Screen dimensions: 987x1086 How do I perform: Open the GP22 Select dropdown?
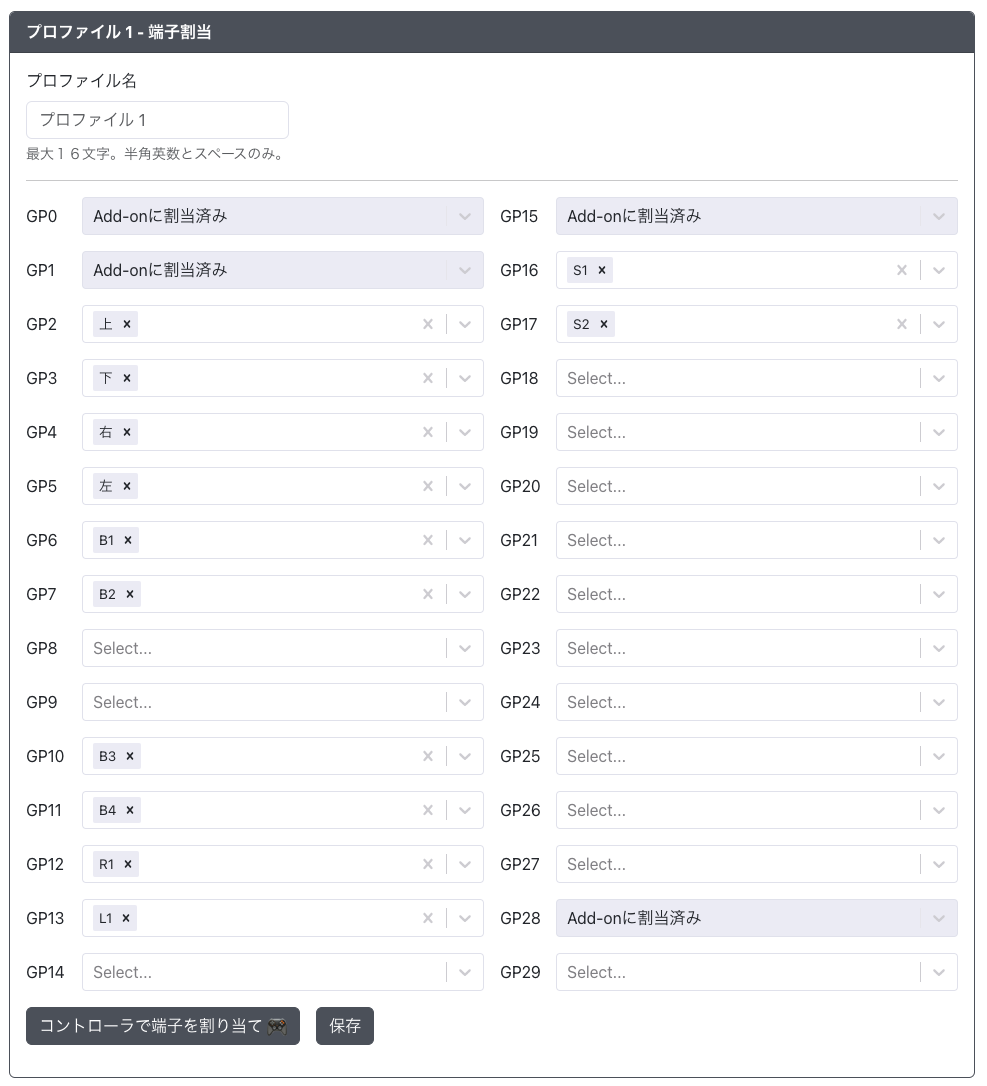[737, 594]
